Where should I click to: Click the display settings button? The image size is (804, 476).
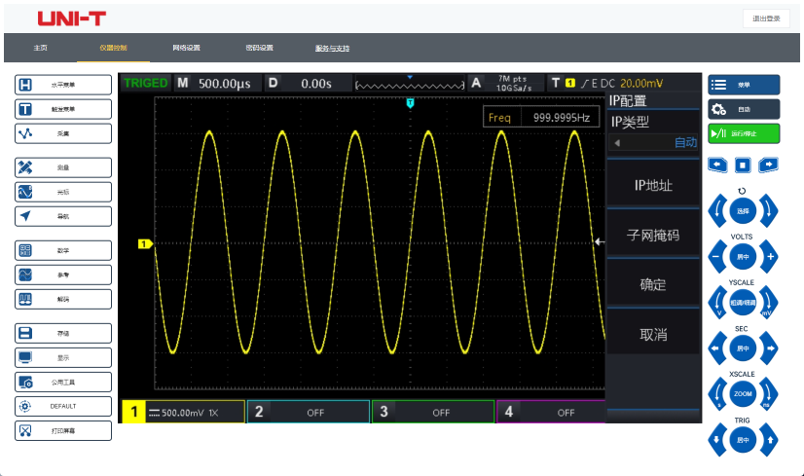62,357
